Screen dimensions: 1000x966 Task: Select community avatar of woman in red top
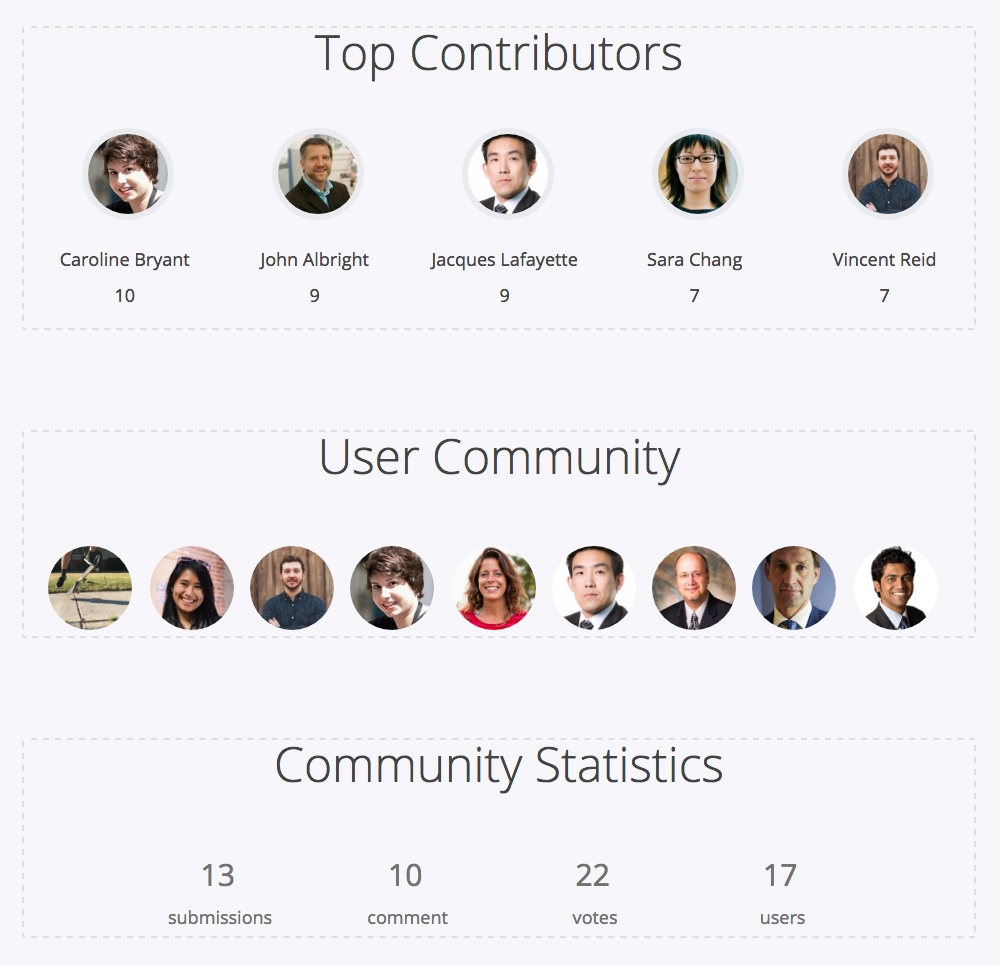[494, 587]
